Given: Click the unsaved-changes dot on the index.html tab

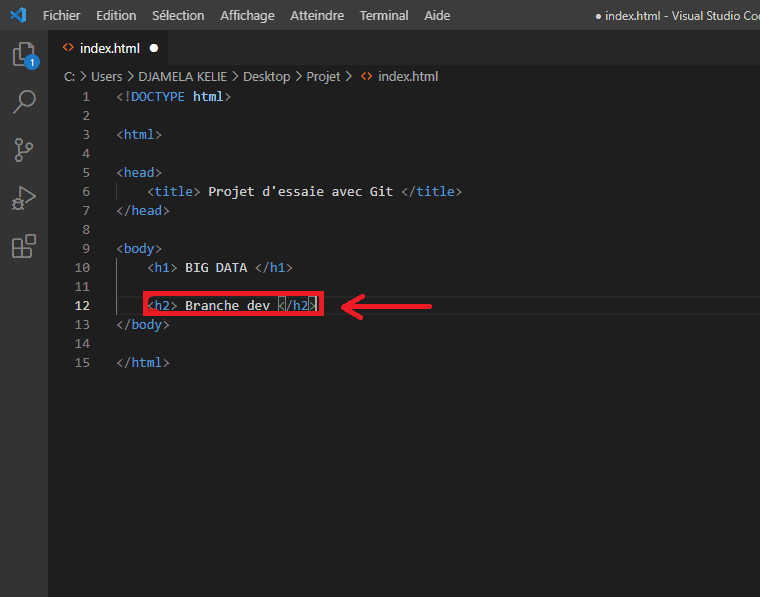Looking at the screenshot, I should [x=154, y=48].
